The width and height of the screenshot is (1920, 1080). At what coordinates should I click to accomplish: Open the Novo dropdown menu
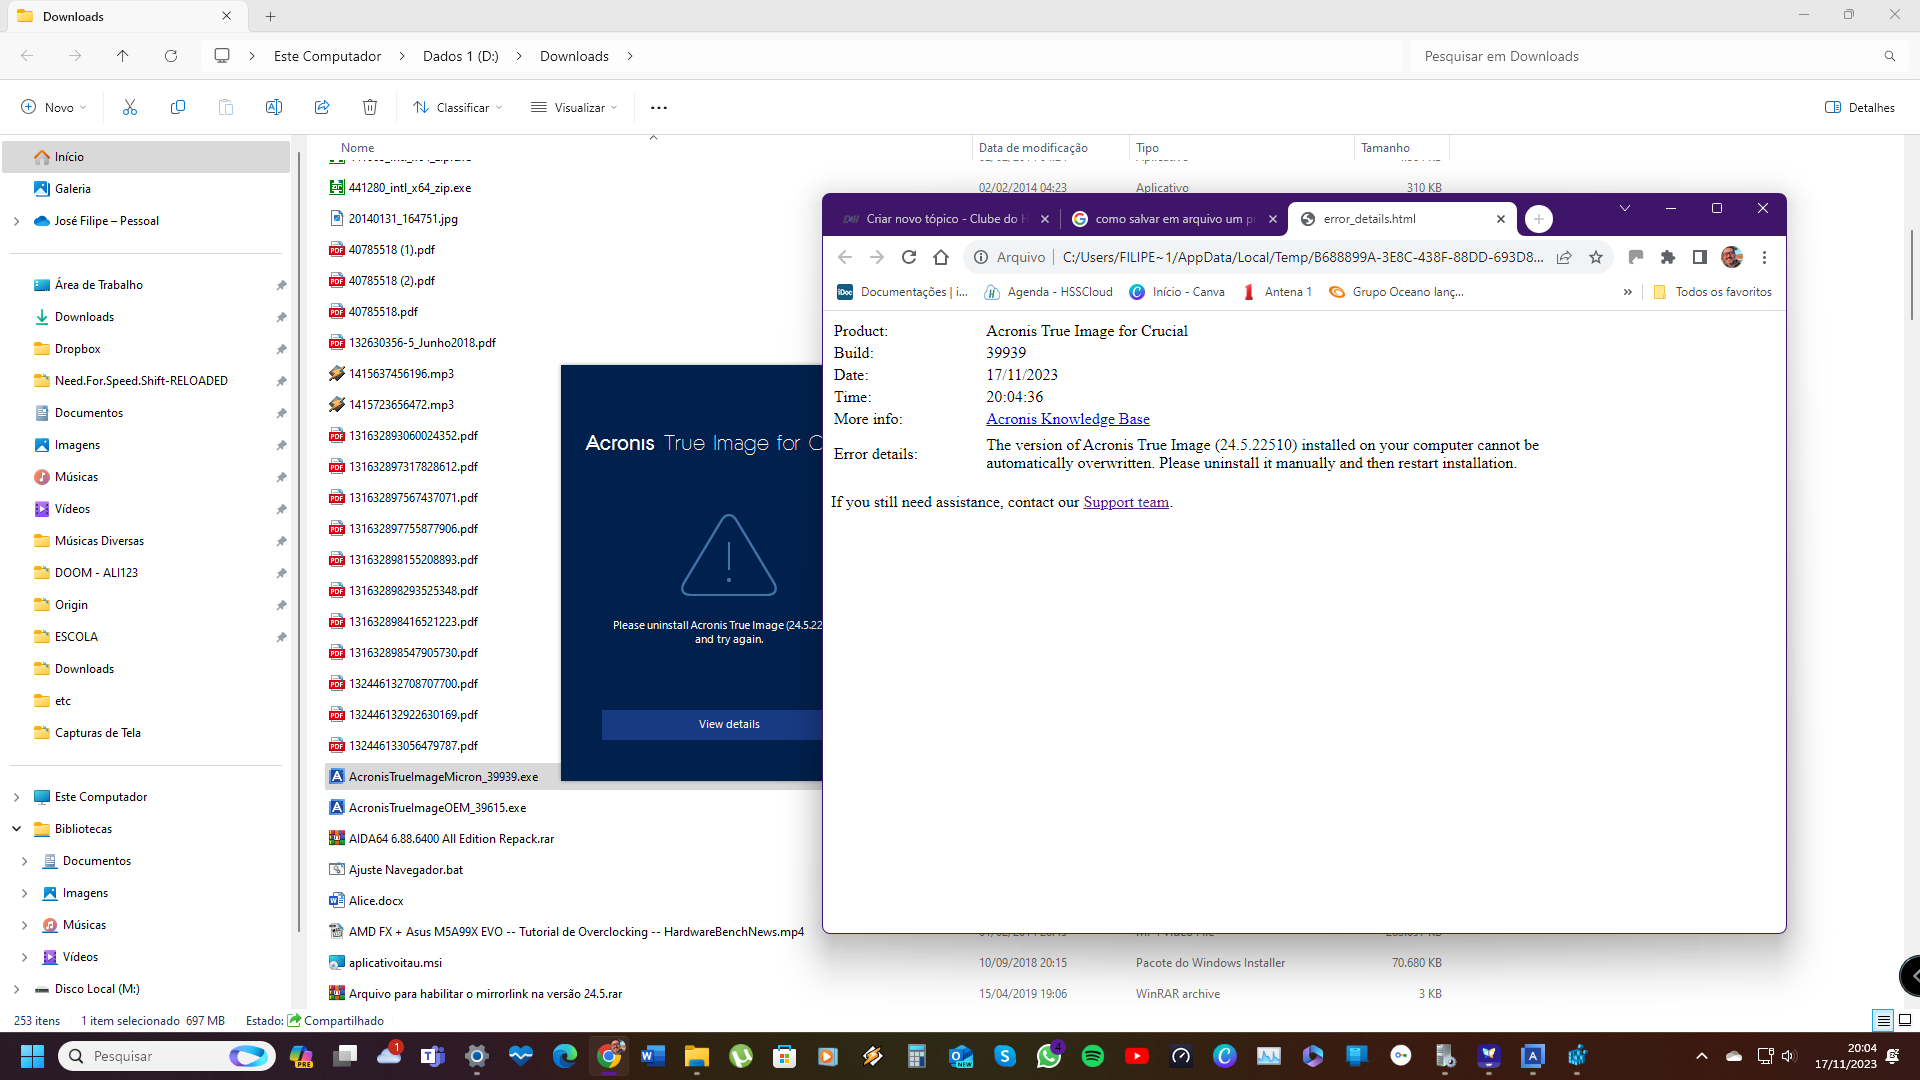click(54, 107)
